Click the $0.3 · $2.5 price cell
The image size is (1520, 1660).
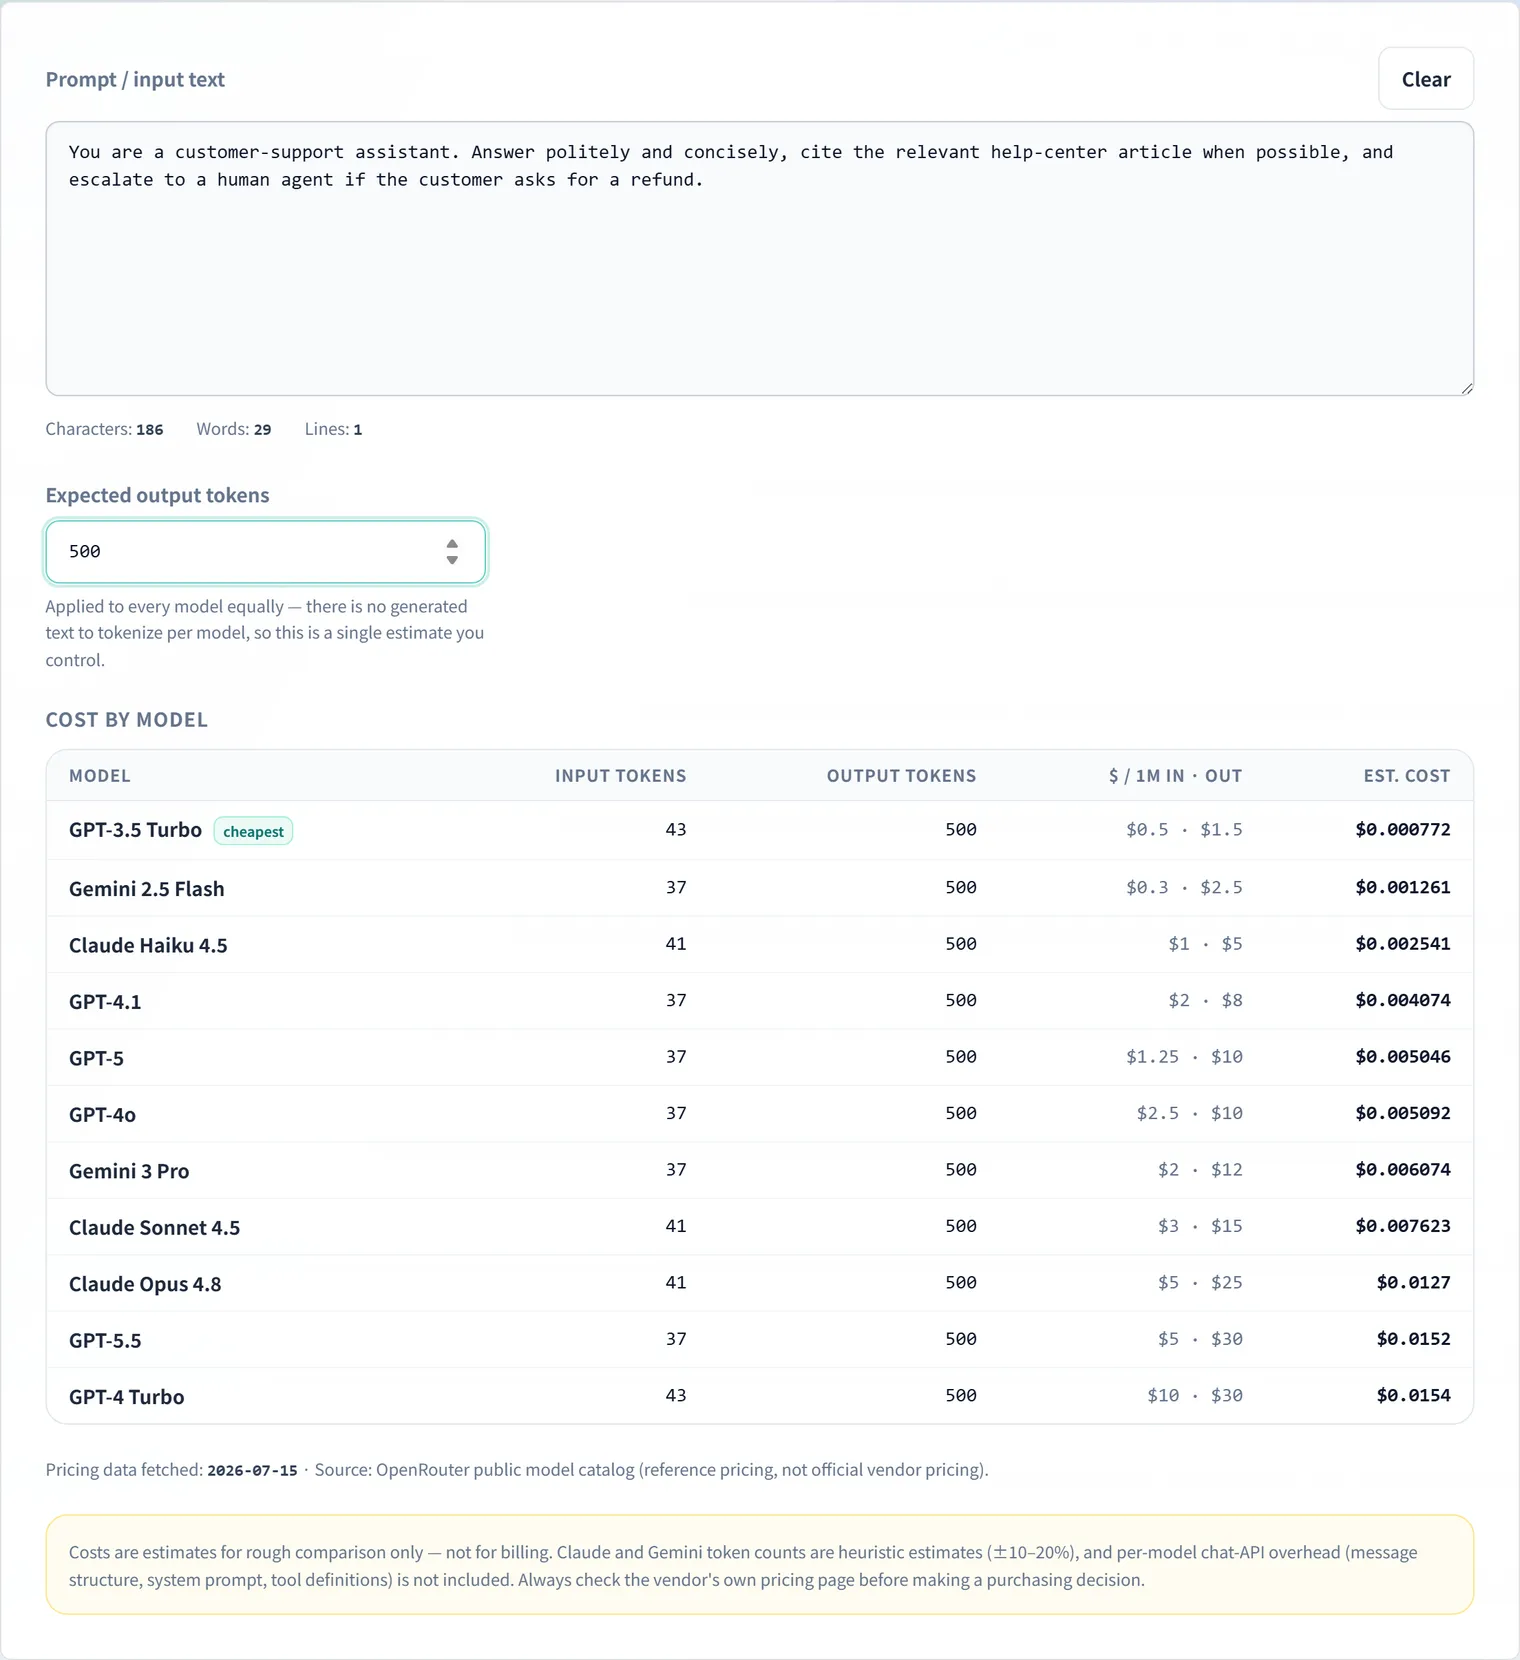tap(1184, 887)
